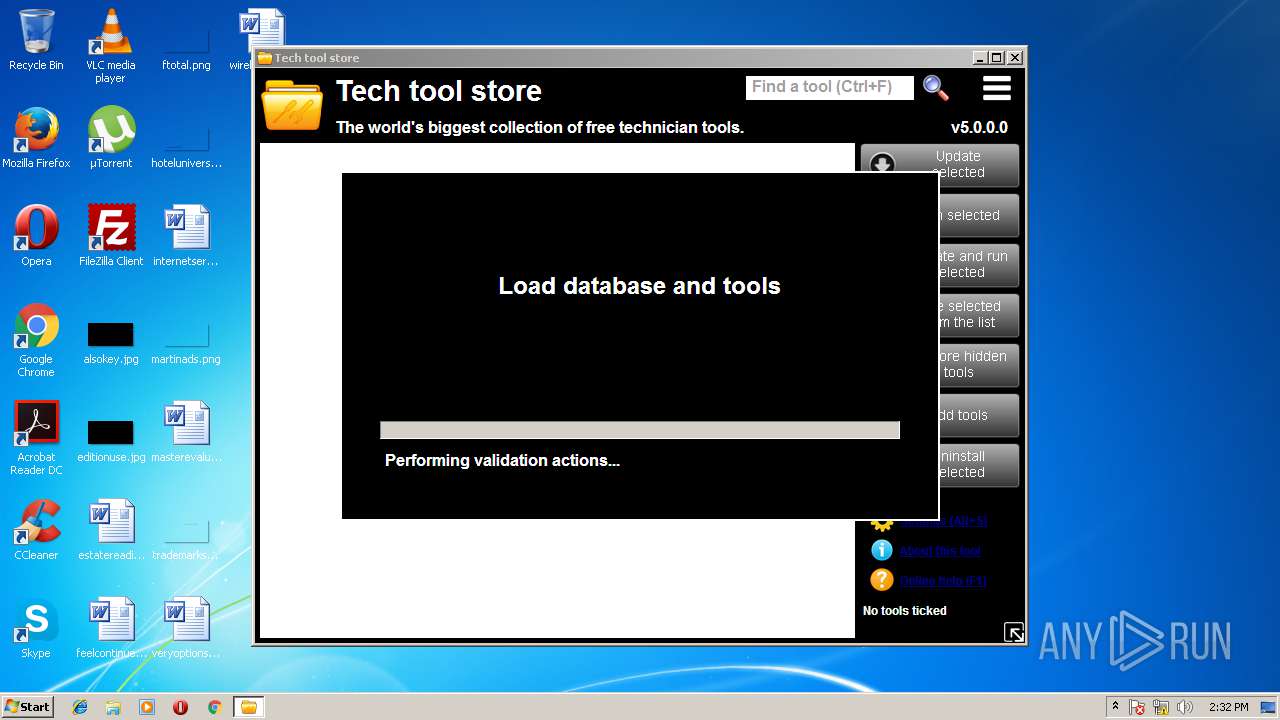The height and width of the screenshot is (720, 1280).
Task: Open Opera desktop shortcut
Action: pyautogui.click(x=36, y=236)
